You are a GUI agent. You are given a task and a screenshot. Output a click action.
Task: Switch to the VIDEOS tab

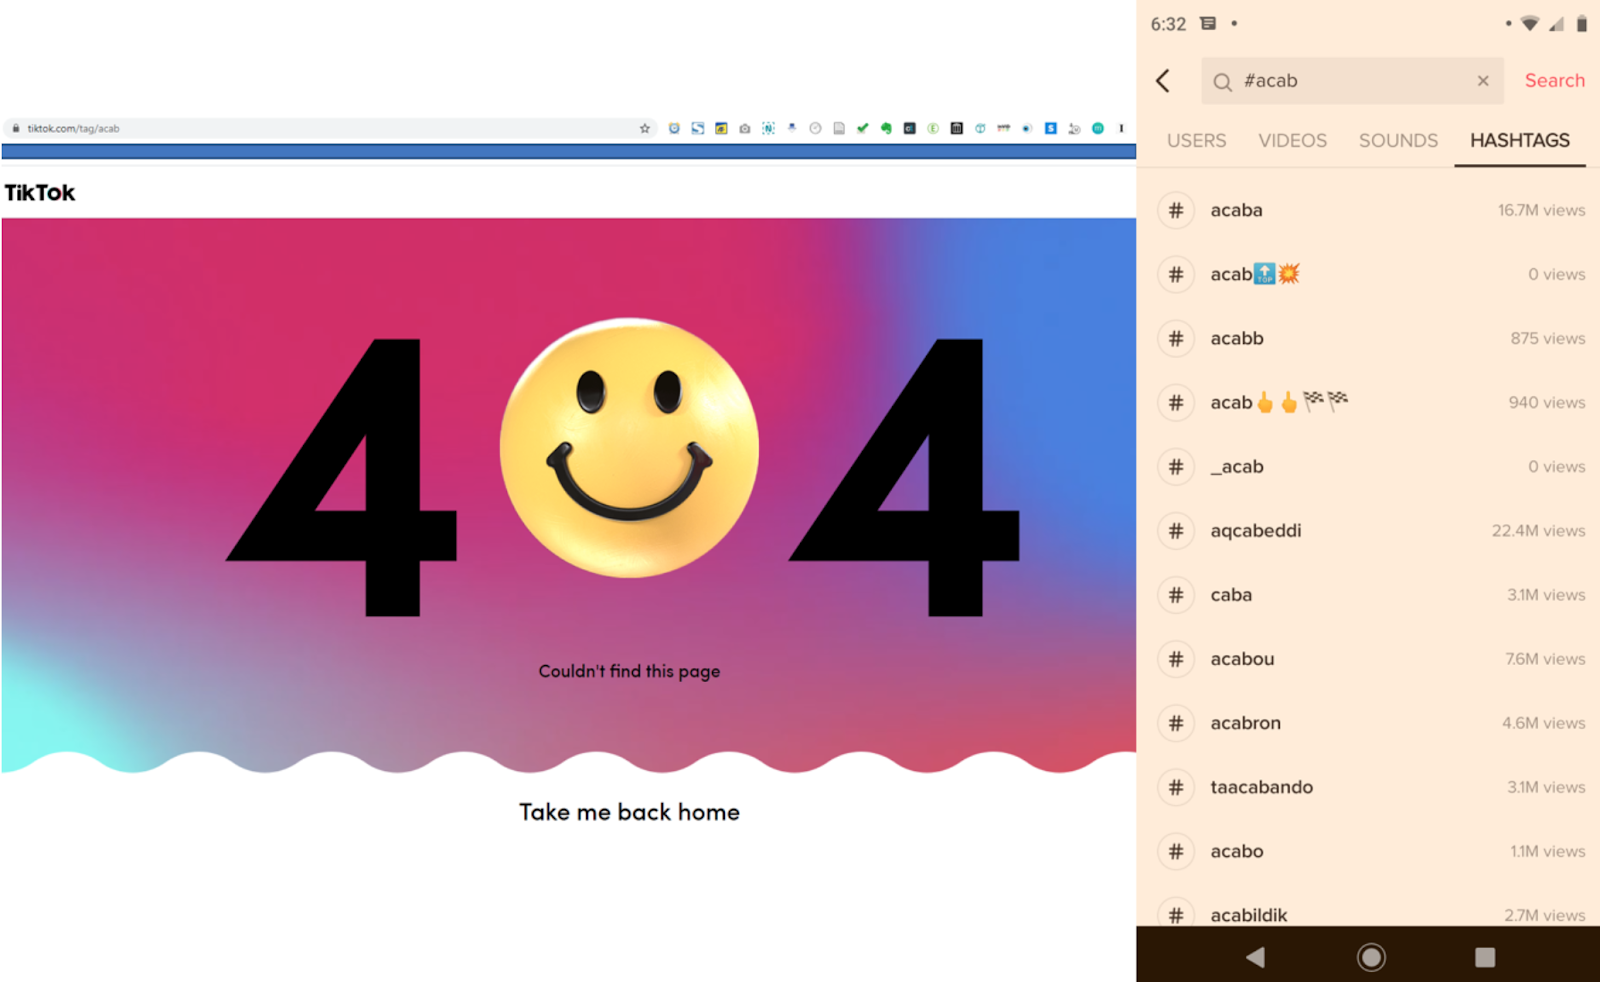[x=1292, y=141]
